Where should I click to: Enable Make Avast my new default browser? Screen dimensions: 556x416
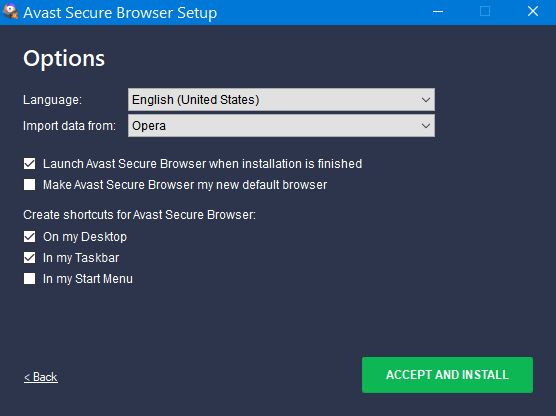point(29,185)
